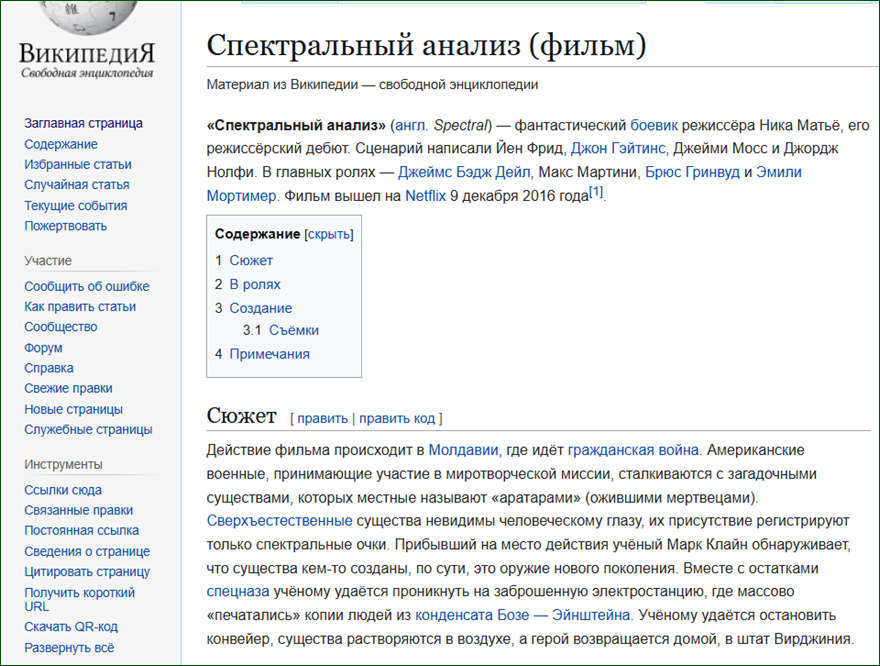Screen dimensions: 880x666
Task: Open Справка link
Action: [x=49, y=368]
